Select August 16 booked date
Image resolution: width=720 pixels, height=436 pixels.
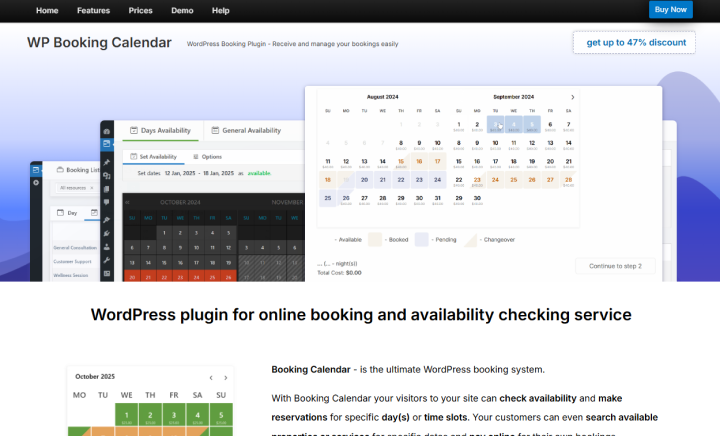coord(419,162)
